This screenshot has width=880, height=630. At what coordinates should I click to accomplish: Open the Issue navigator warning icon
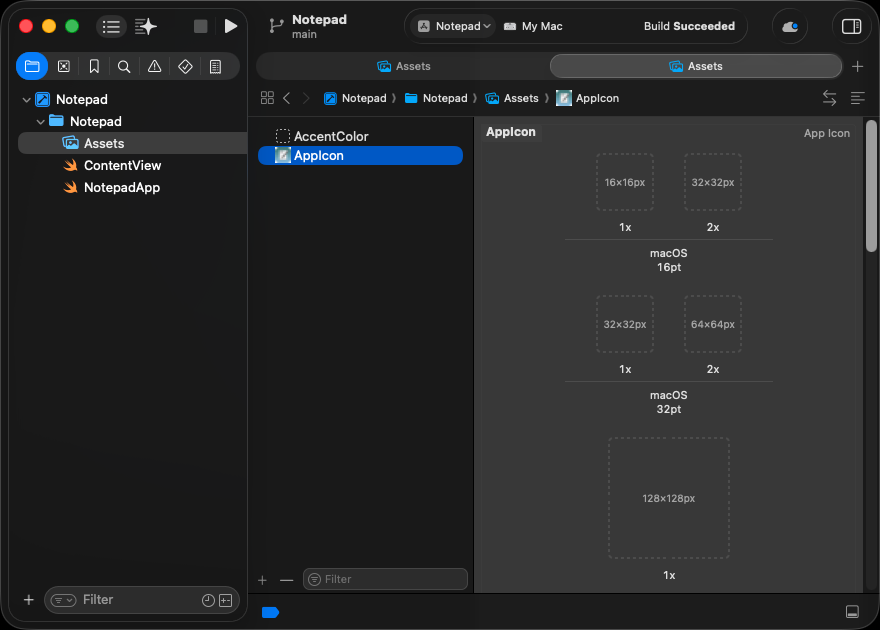(x=154, y=67)
